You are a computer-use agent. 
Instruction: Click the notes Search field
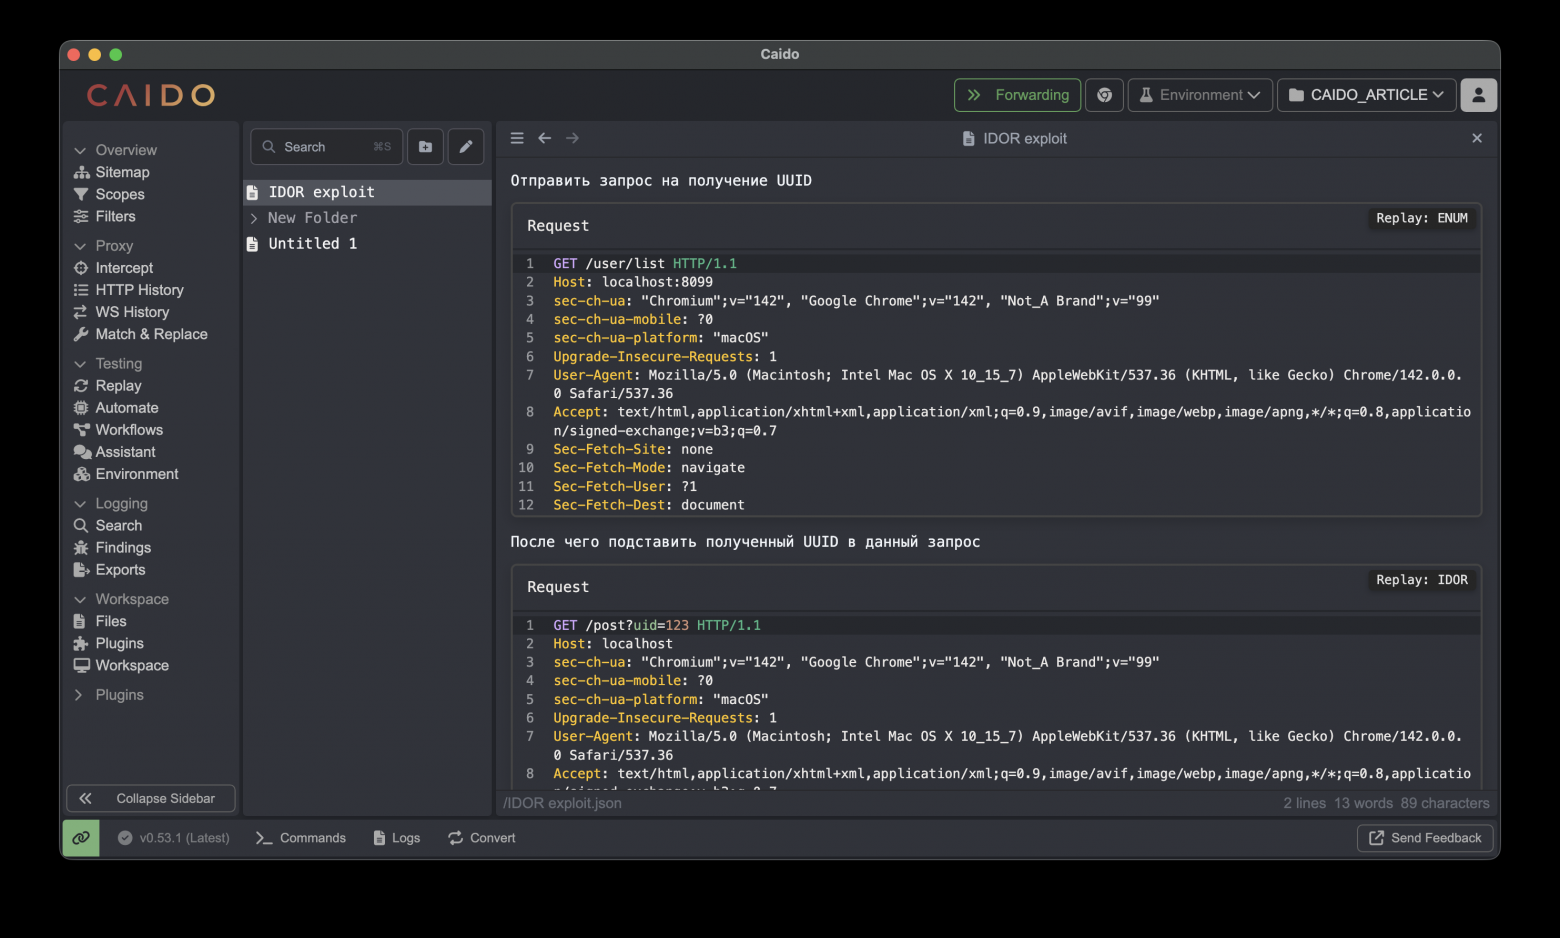(x=326, y=147)
